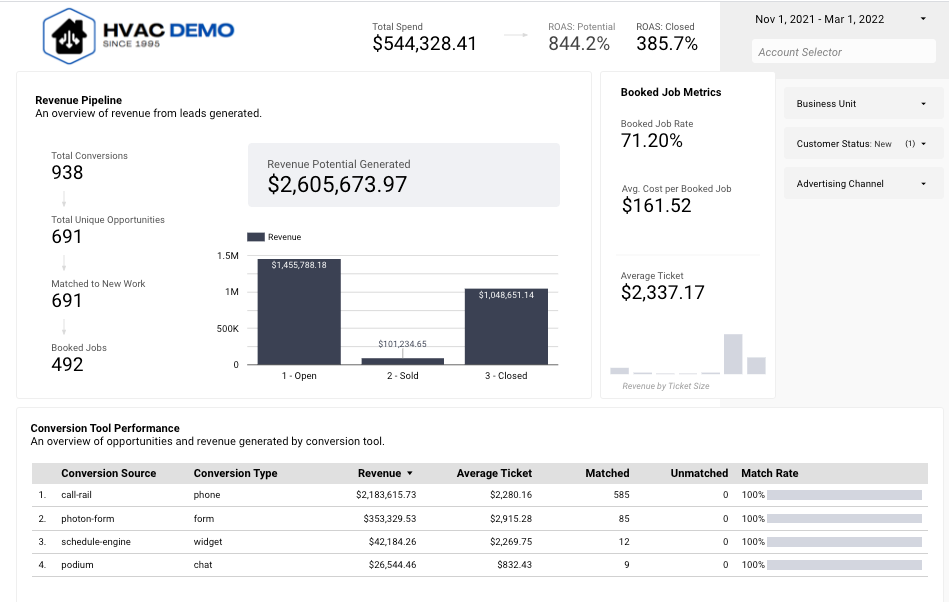This screenshot has height=602, width=949.
Task: Click the ROAS: Potential value 844.2%
Action: tap(579, 44)
